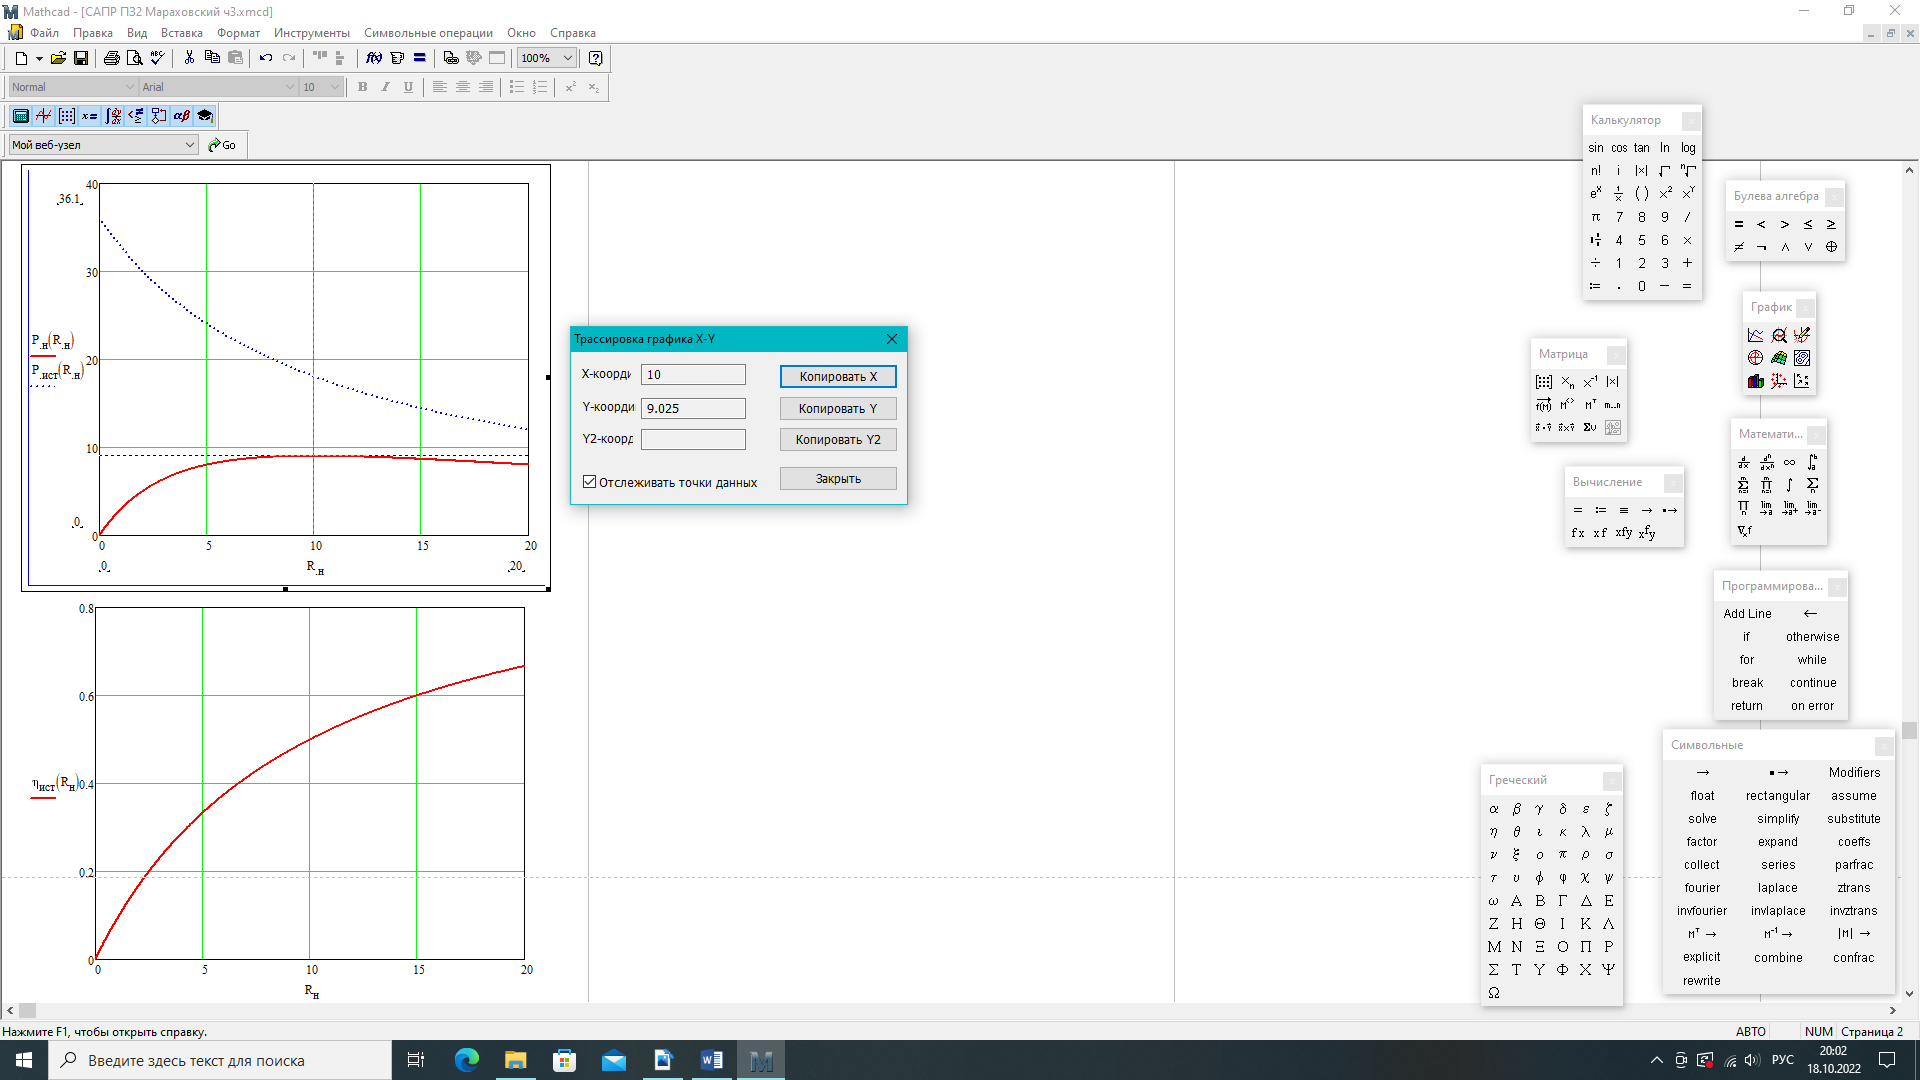Select X-Y plot icon in Graph palette
The width and height of the screenshot is (1920, 1080).
pos(1755,335)
